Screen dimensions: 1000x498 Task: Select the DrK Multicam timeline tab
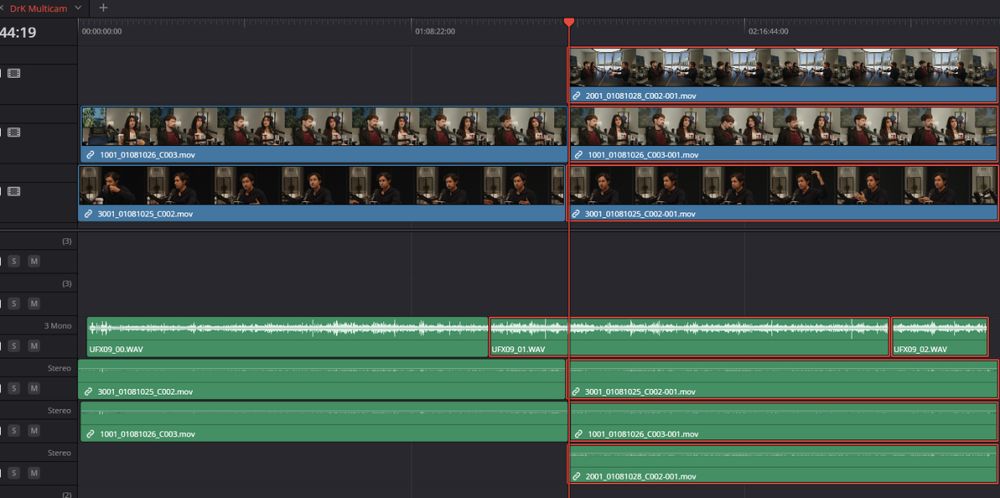(40, 8)
